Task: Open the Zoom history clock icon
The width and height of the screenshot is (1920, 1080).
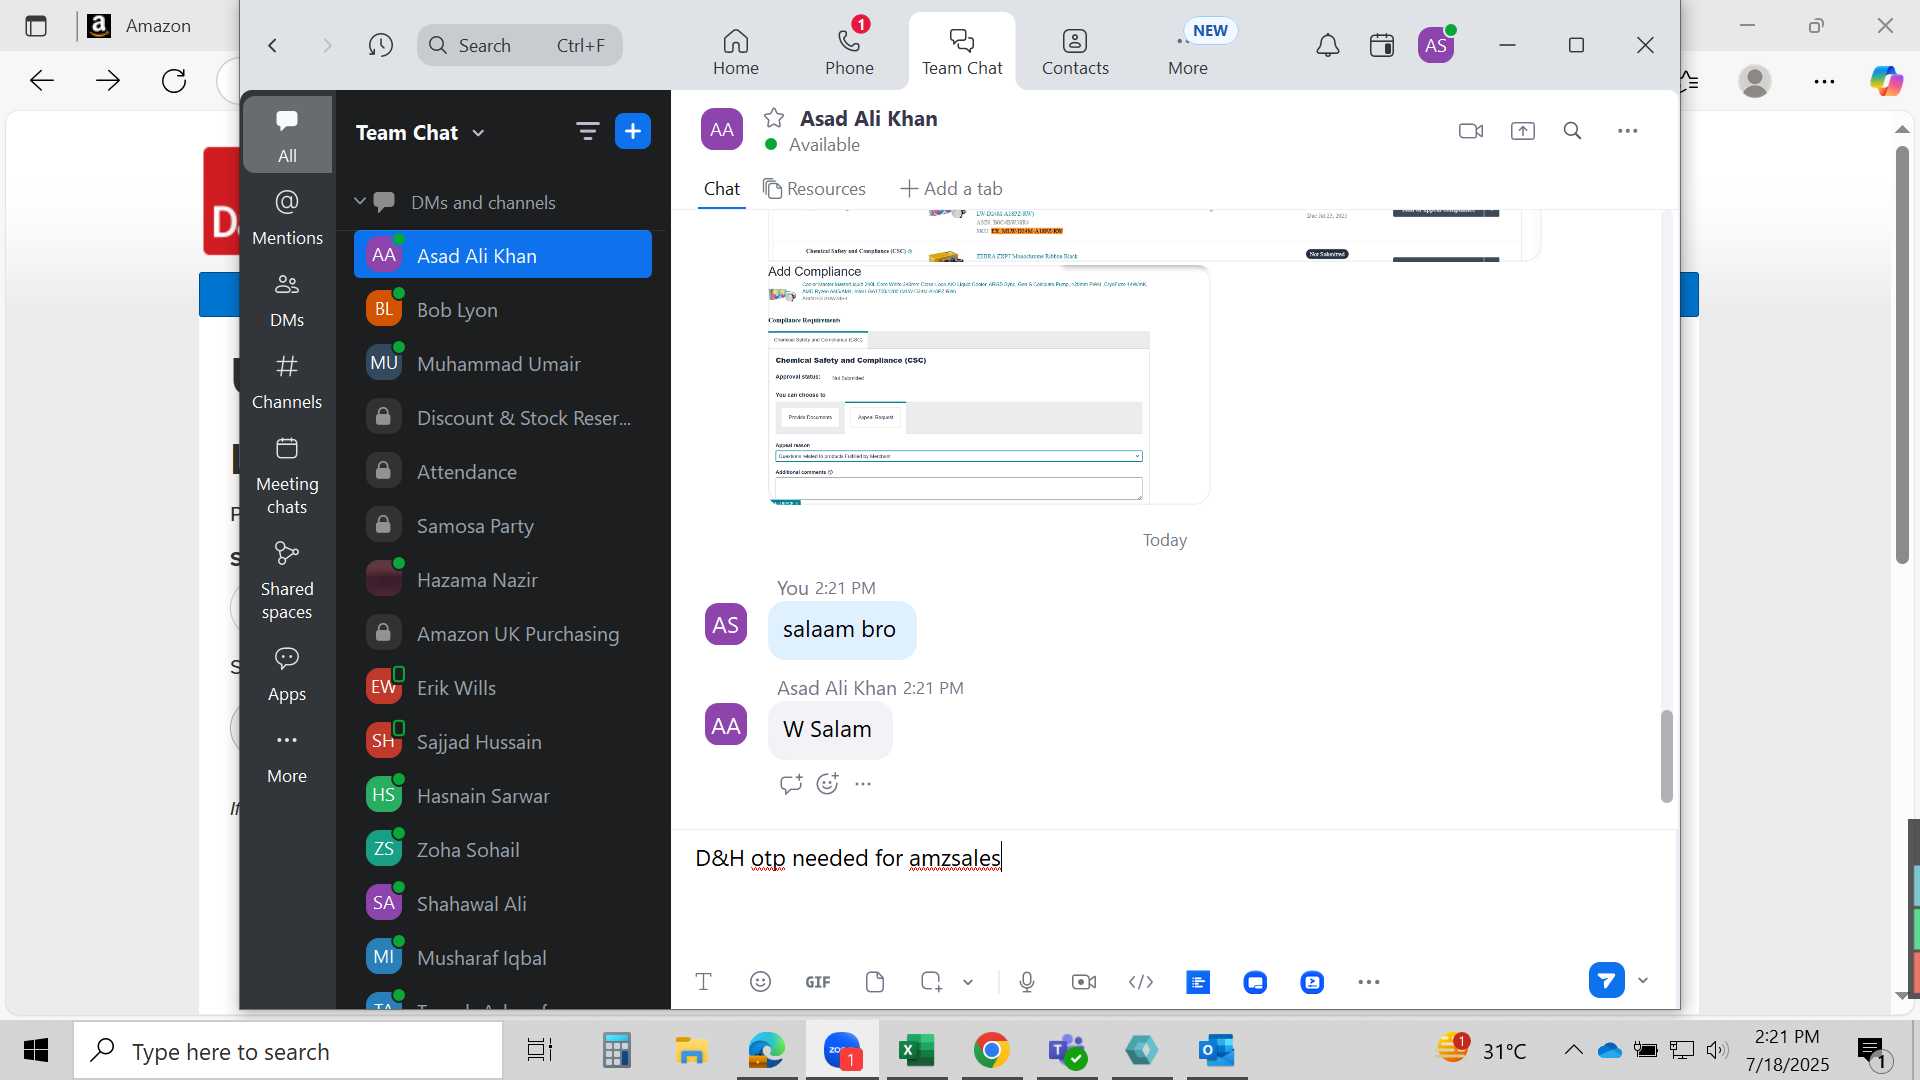Action: point(380,45)
